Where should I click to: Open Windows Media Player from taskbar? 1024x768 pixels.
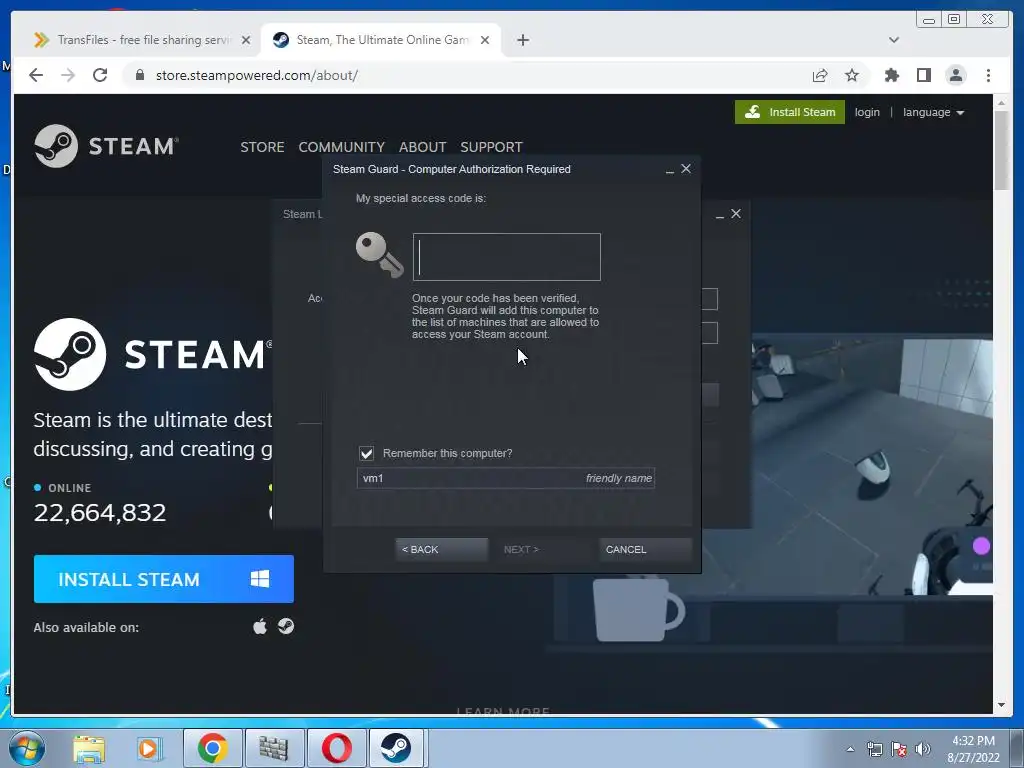pos(148,748)
